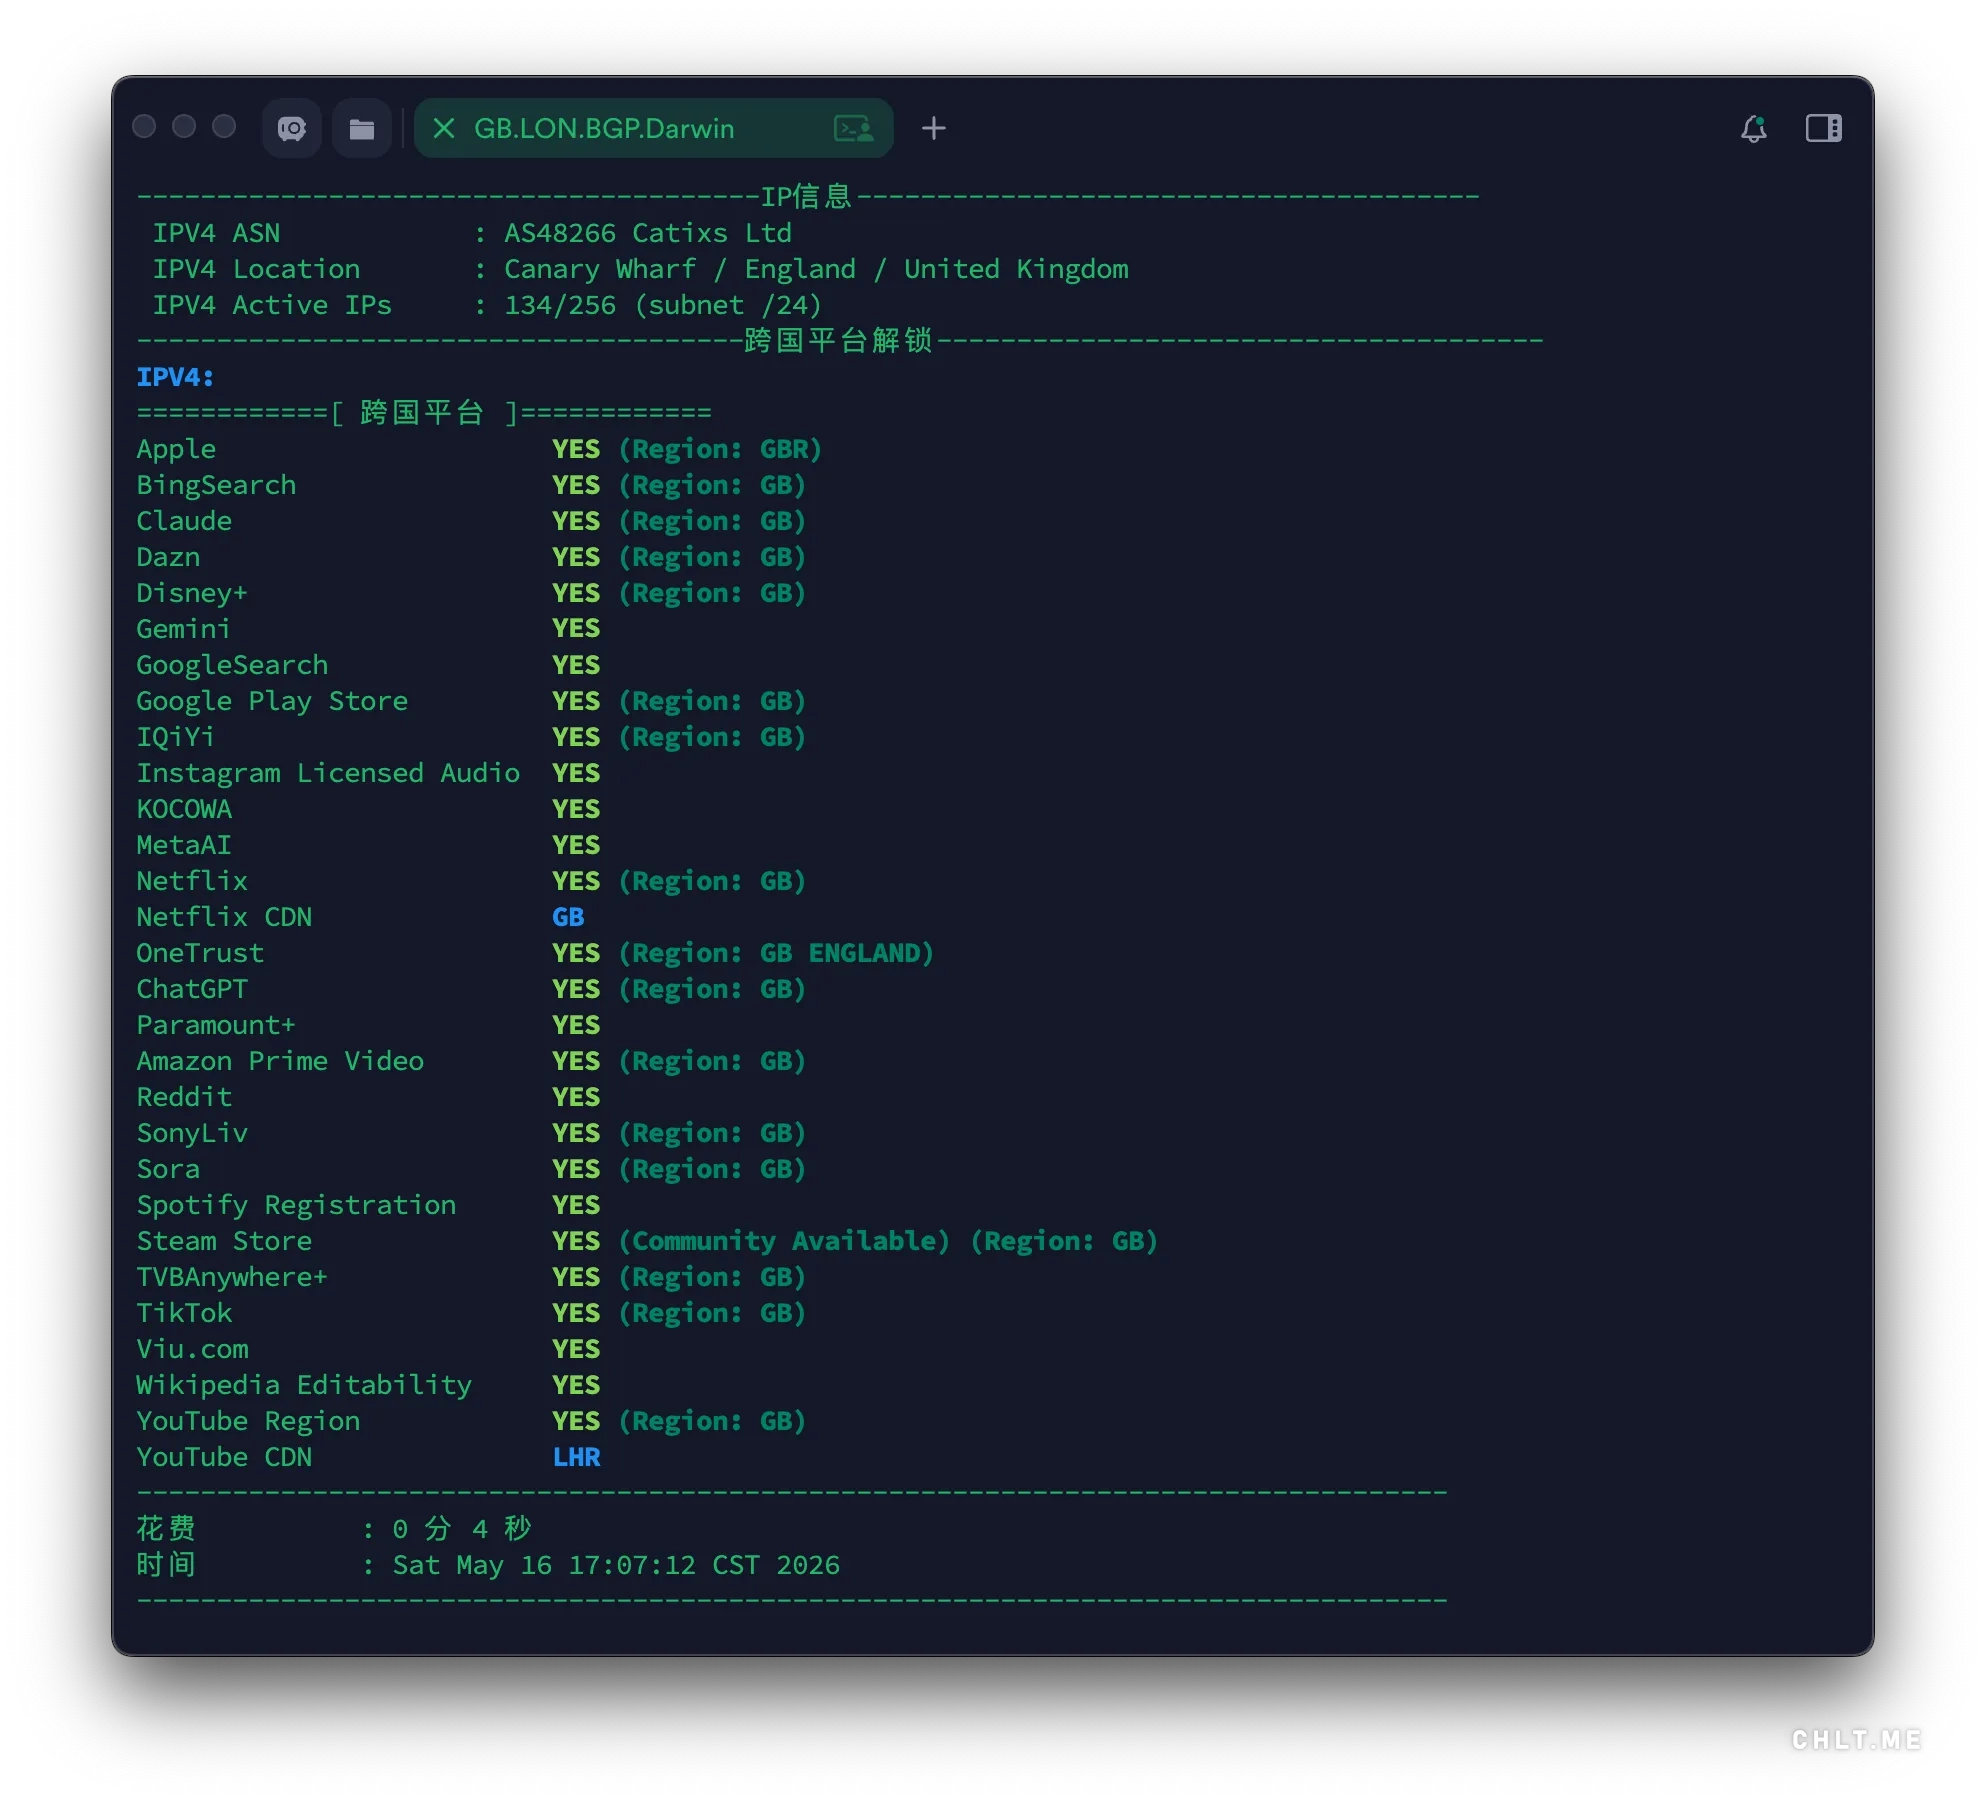This screenshot has height=1804, width=1986.
Task: Click the 'Apple' service name
Action: (x=176, y=449)
